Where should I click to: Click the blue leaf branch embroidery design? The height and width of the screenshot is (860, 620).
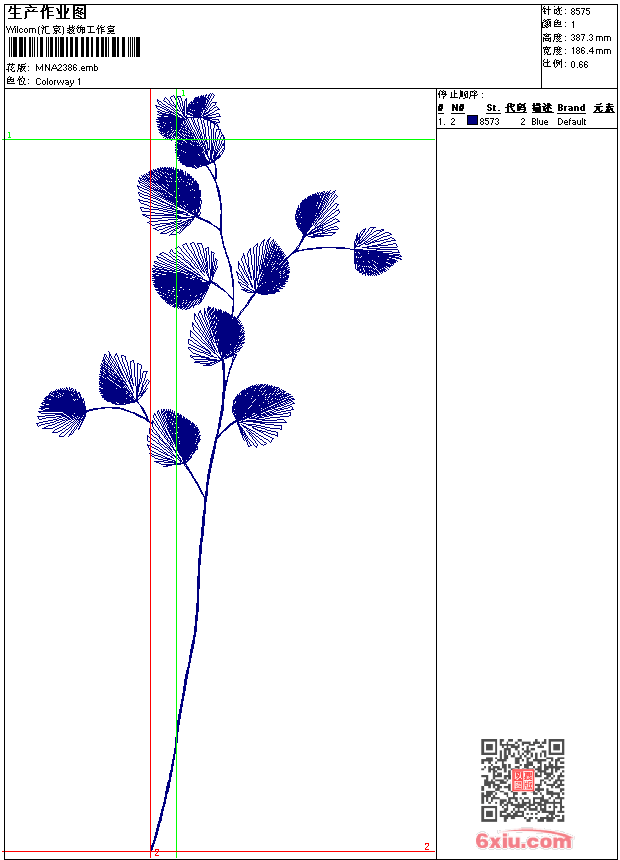(219, 472)
